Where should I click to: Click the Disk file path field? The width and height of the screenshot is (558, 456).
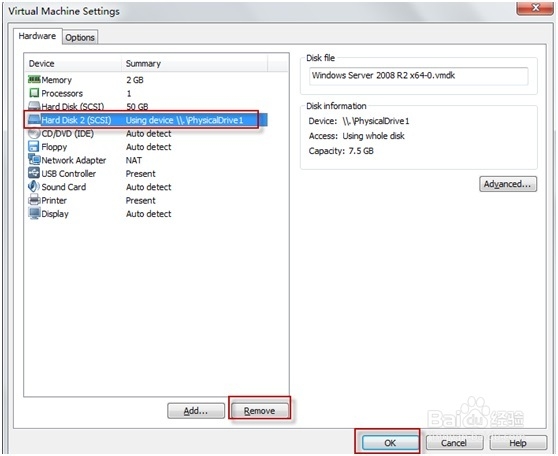tap(418, 76)
